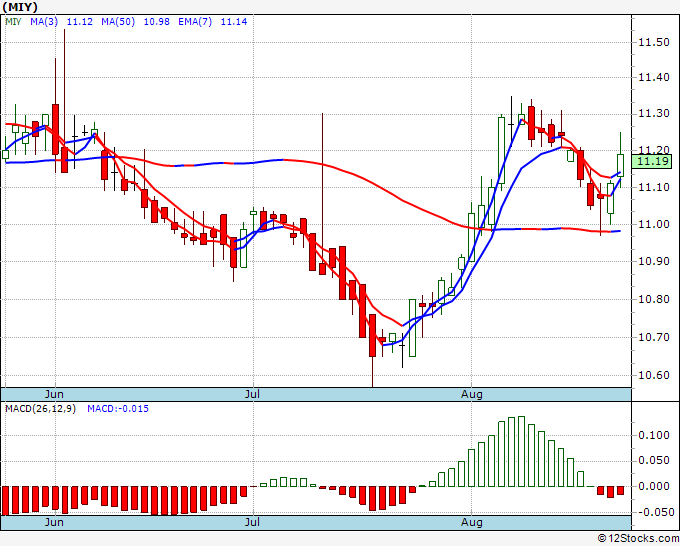This screenshot has height=546, width=680.
Task: Click the MA(50) value 10.98
Action: [x=157, y=22]
